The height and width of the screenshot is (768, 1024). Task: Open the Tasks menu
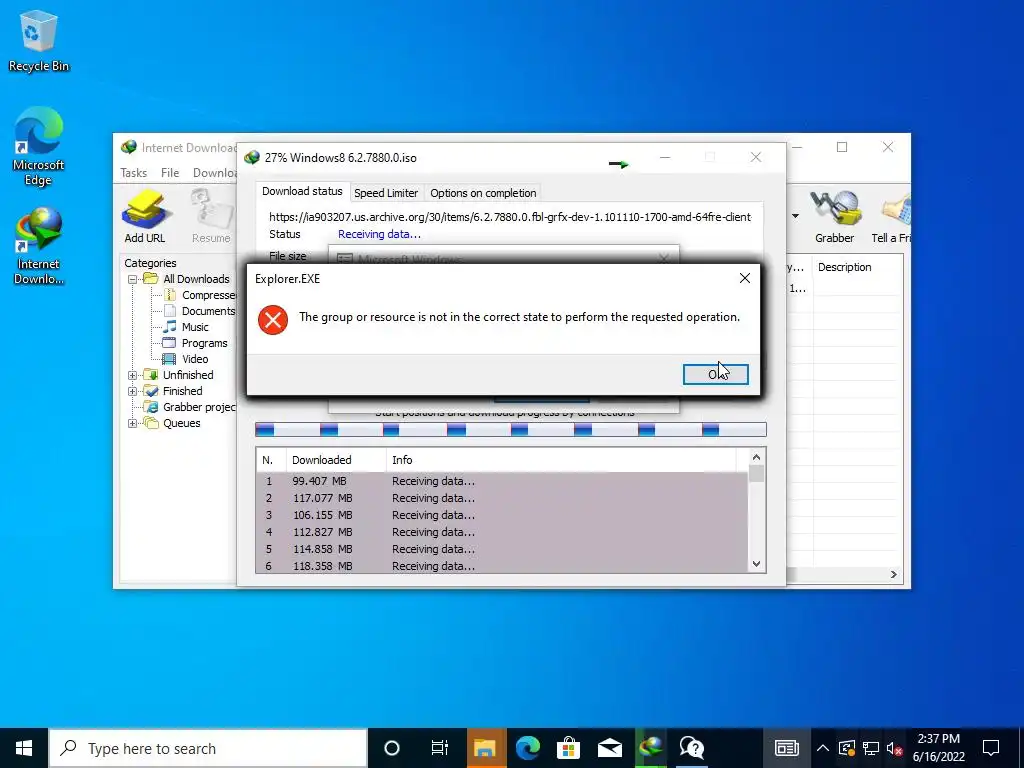pos(133,173)
